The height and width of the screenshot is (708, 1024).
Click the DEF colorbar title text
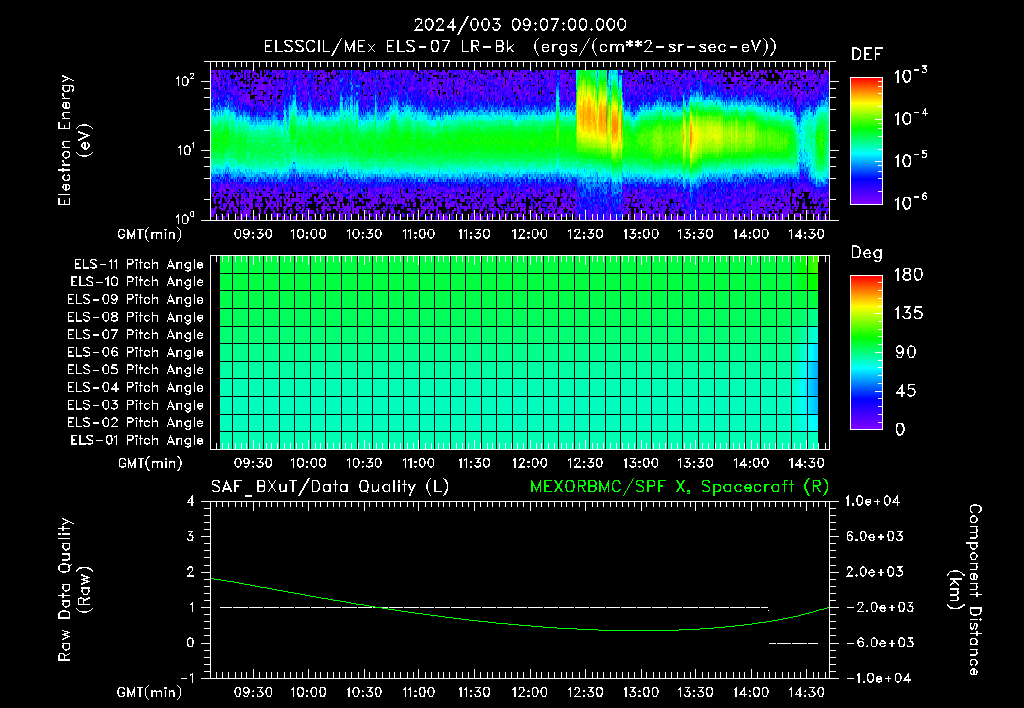click(x=867, y=55)
